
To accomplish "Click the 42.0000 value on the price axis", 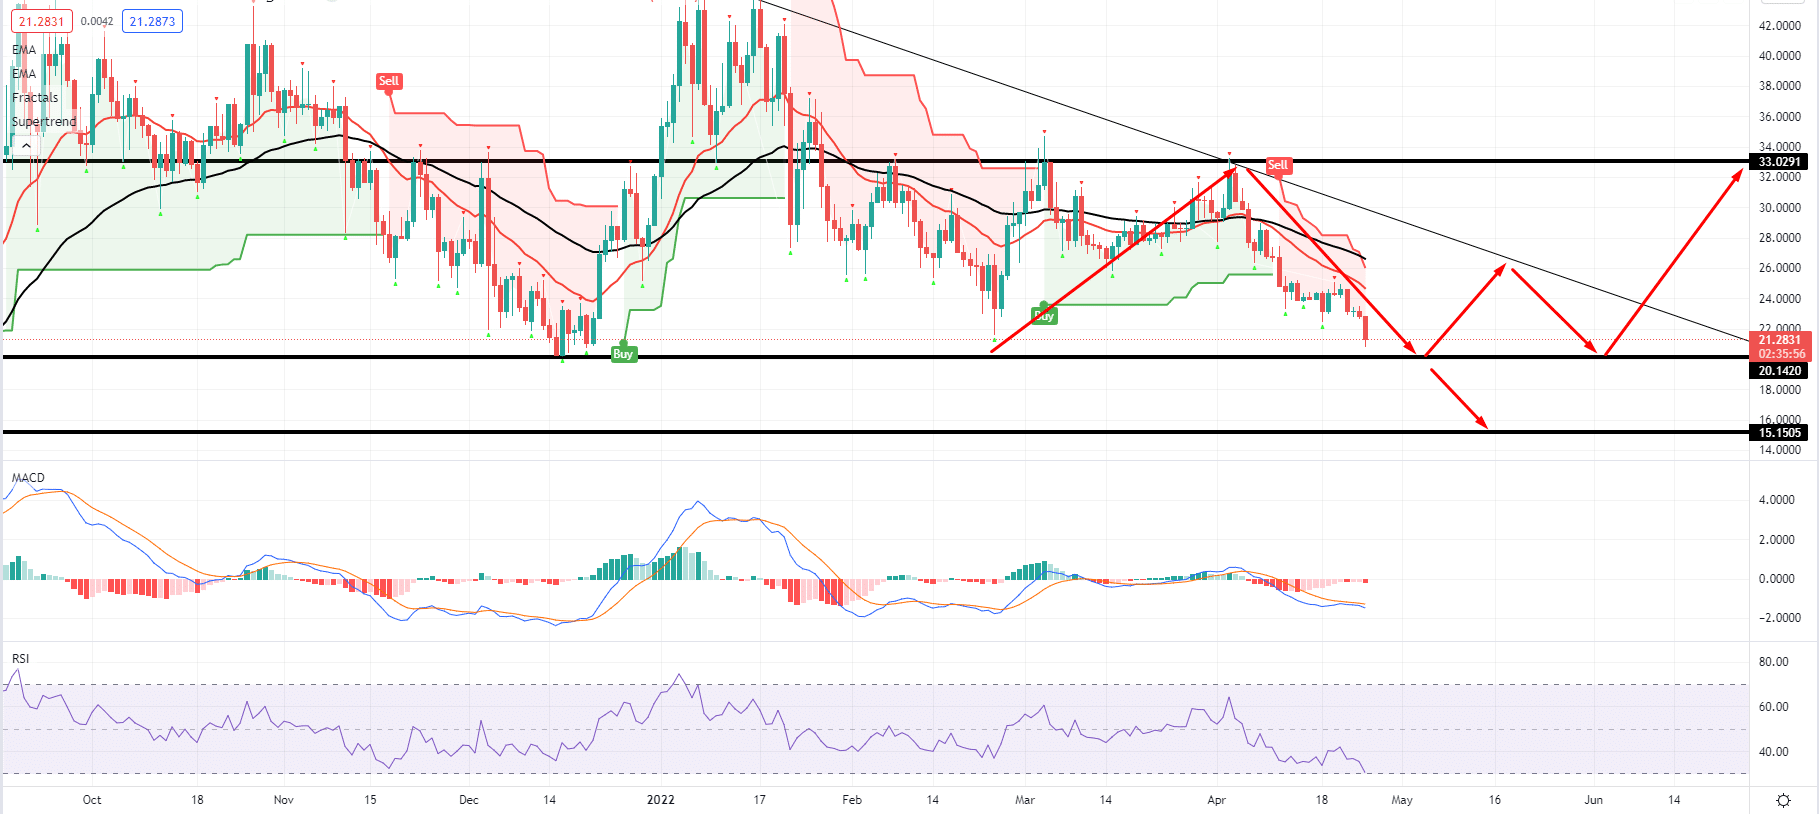I will point(1780,26).
